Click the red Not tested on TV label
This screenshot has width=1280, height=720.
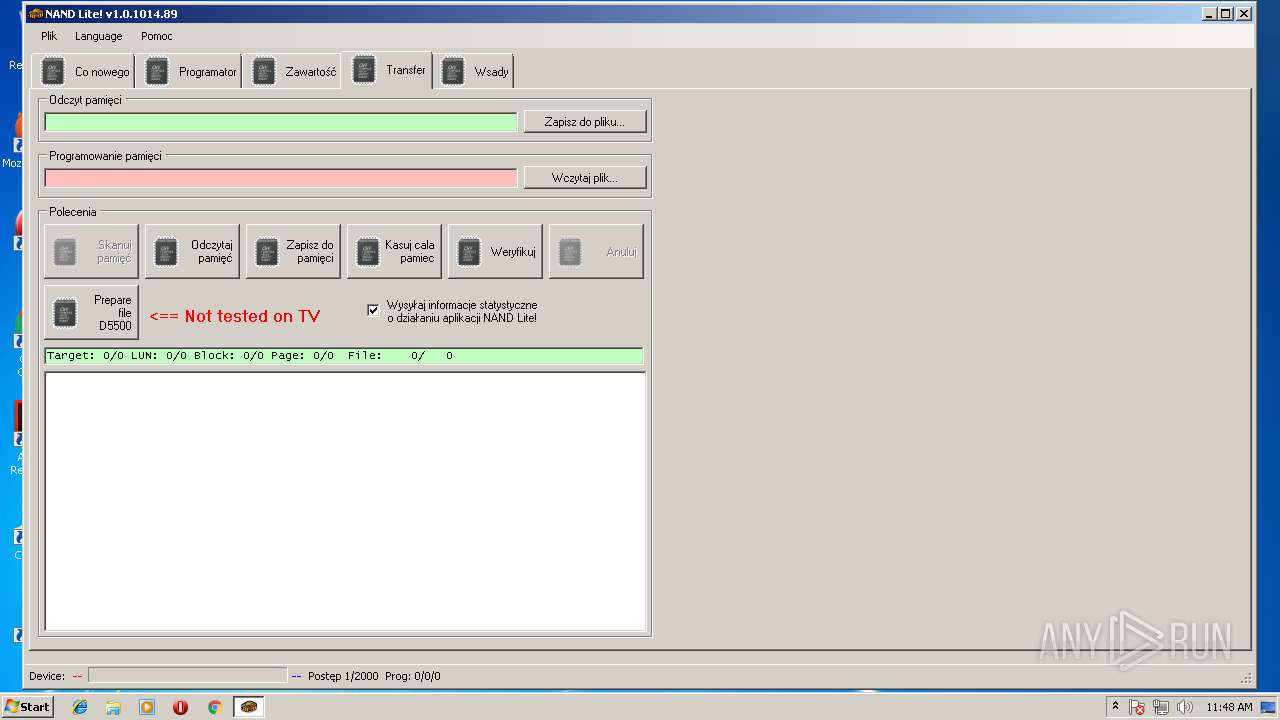(235, 316)
